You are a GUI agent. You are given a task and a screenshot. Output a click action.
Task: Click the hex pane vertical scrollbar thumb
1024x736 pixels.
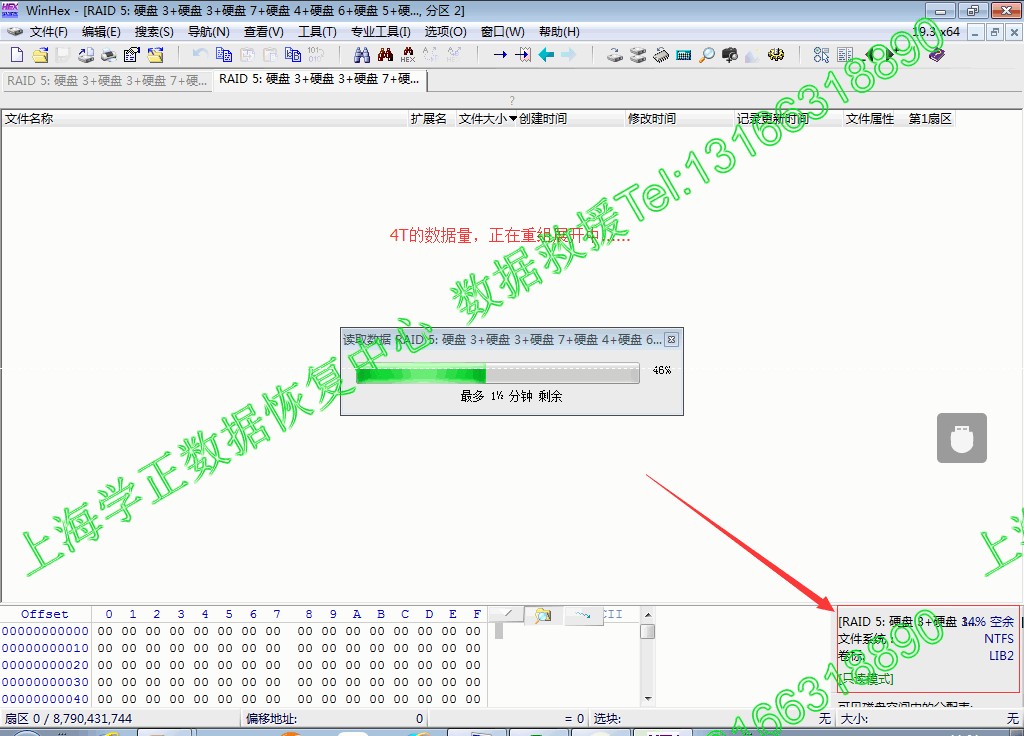(x=648, y=632)
